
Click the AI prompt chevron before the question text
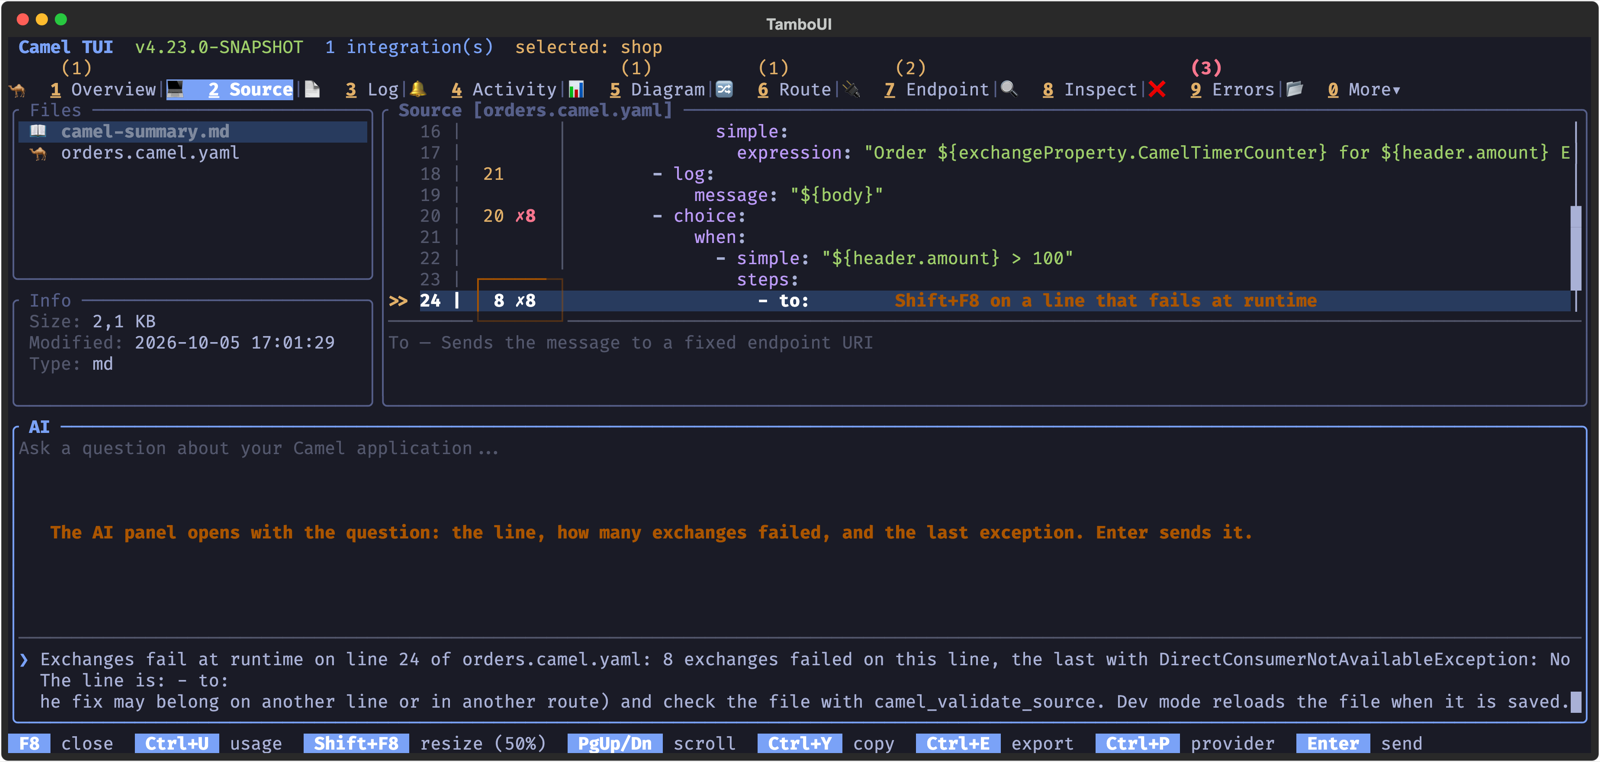tap(24, 660)
